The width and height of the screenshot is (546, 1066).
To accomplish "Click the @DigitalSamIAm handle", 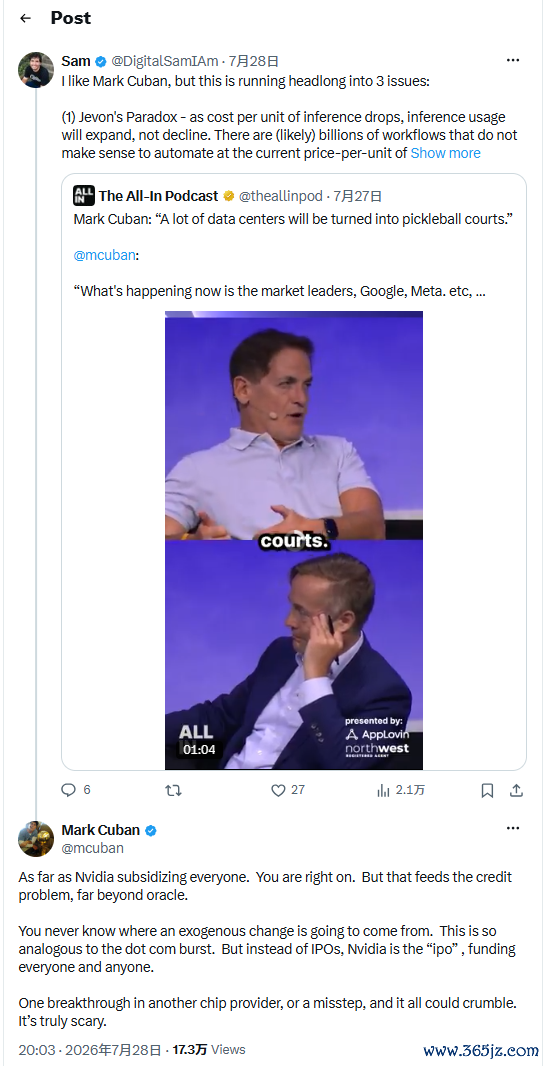I will coord(165,61).
